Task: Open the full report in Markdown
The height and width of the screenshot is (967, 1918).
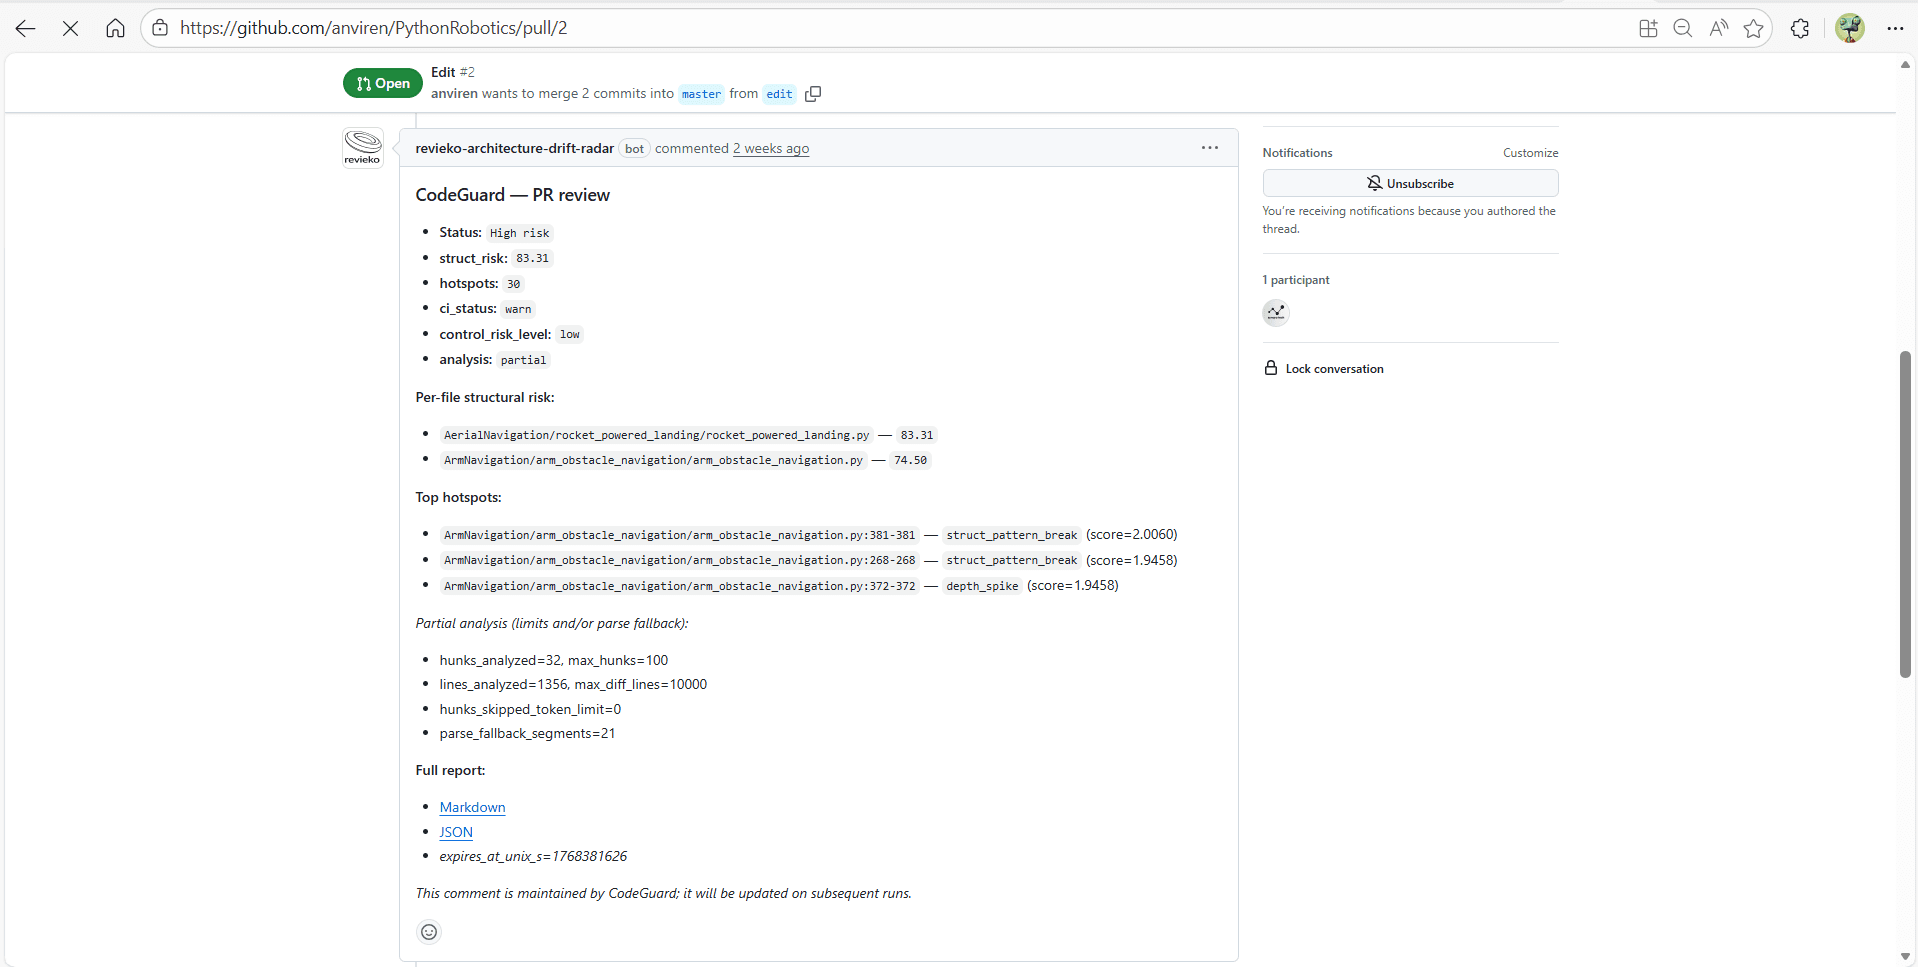Action: pyautogui.click(x=472, y=807)
